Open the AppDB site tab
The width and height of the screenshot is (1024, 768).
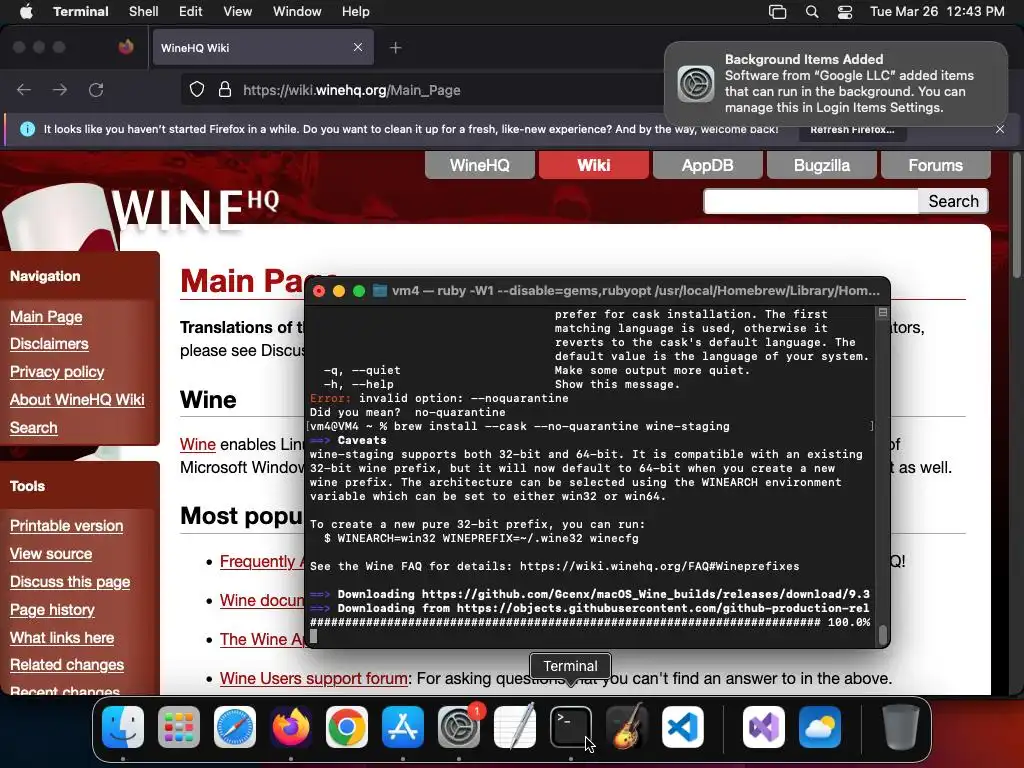pyautogui.click(x=707, y=165)
